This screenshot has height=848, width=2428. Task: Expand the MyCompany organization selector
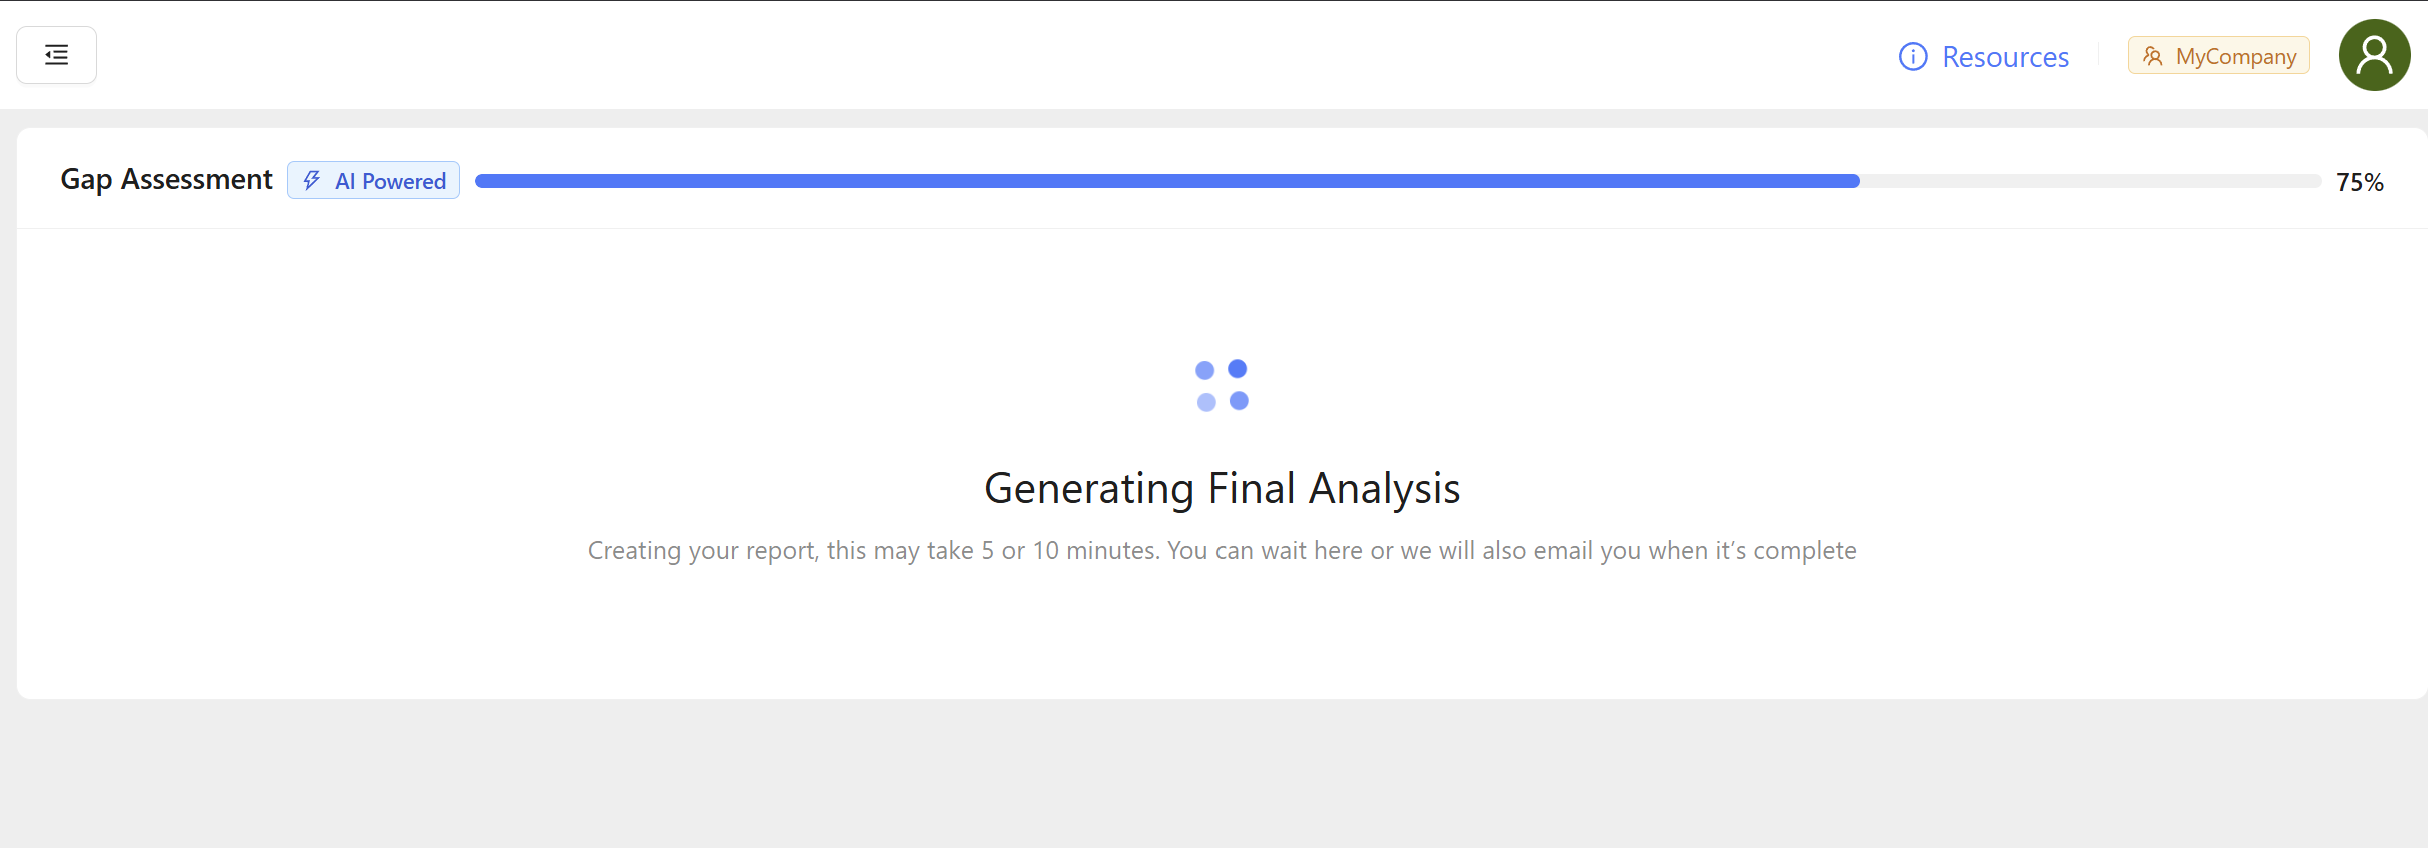click(x=2218, y=56)
